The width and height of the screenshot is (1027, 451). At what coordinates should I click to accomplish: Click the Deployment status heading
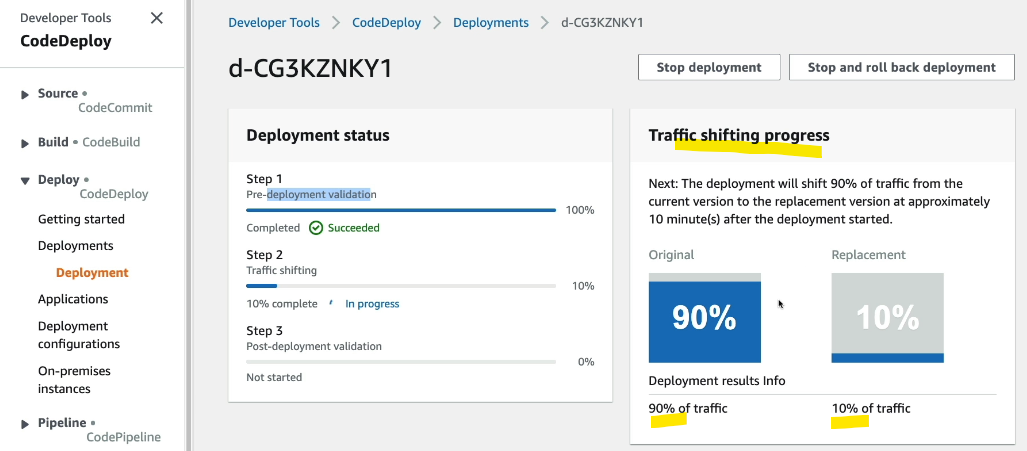tap(318, 135)
